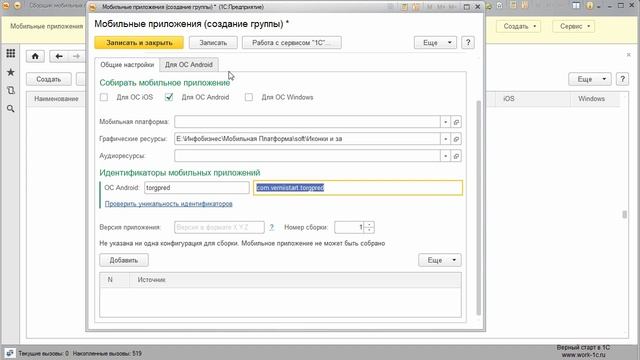
Task: Uncheck the Для ОС Android checkbox
Action: pos(169,97)
